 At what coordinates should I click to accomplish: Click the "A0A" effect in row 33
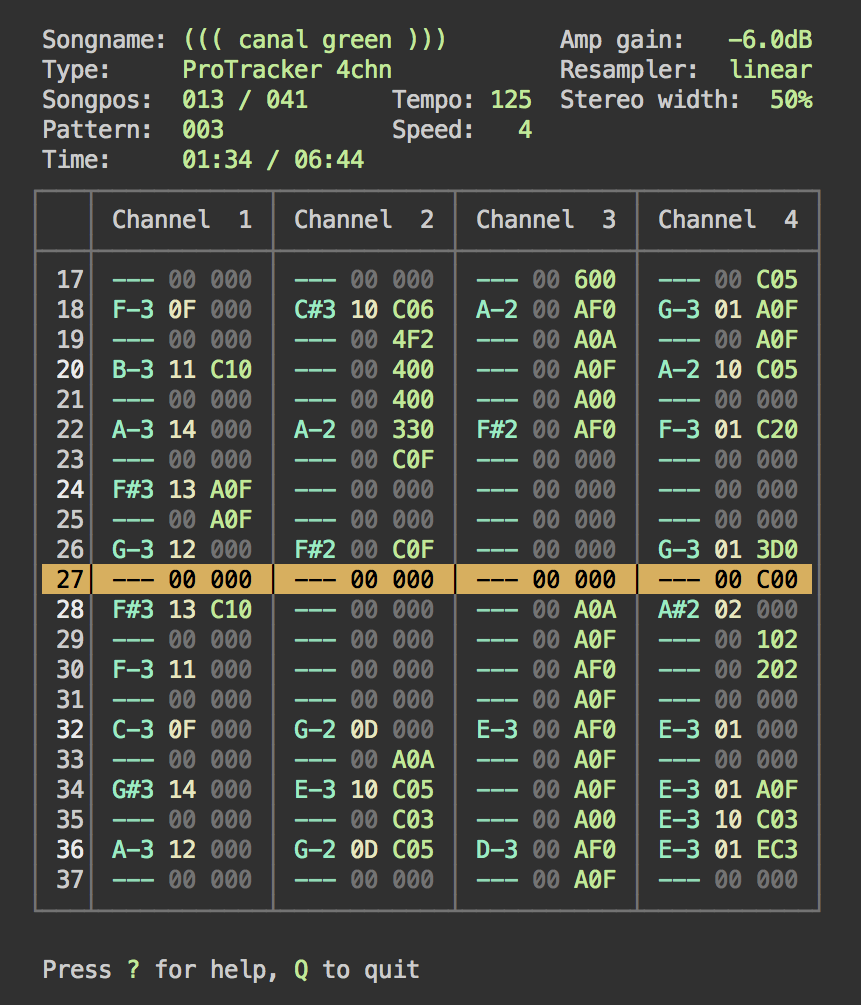[413, 760]
